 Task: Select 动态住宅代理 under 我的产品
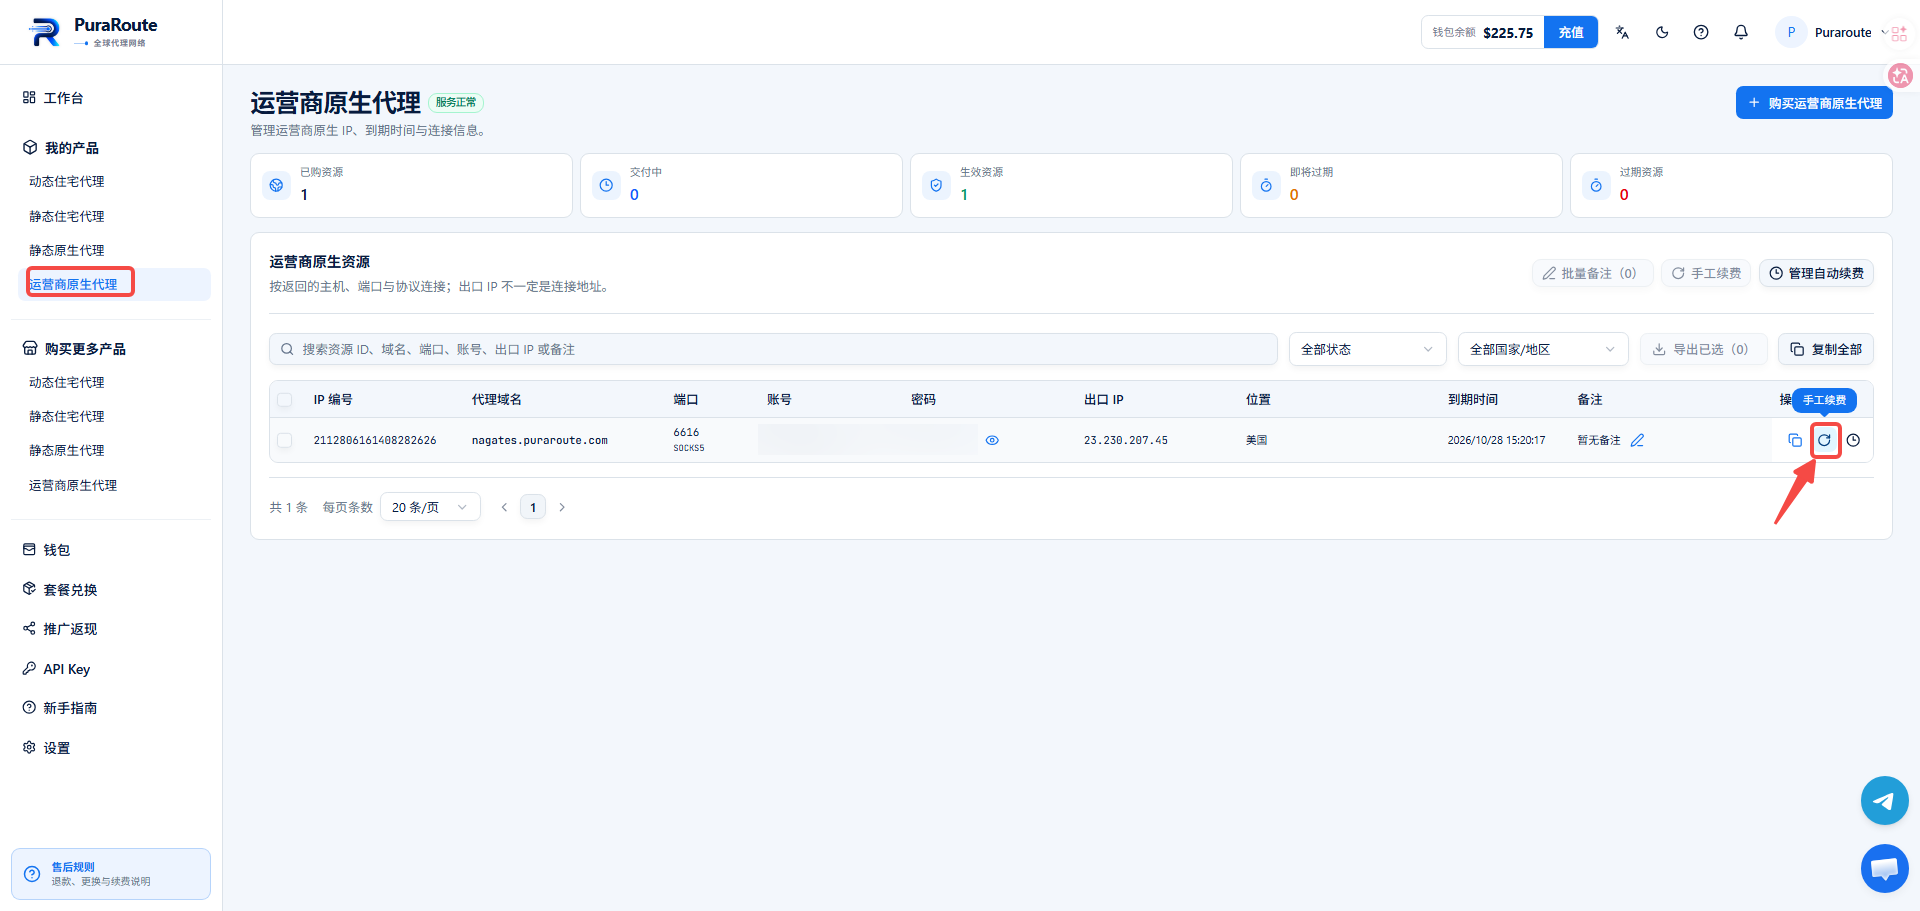(67, 182)
